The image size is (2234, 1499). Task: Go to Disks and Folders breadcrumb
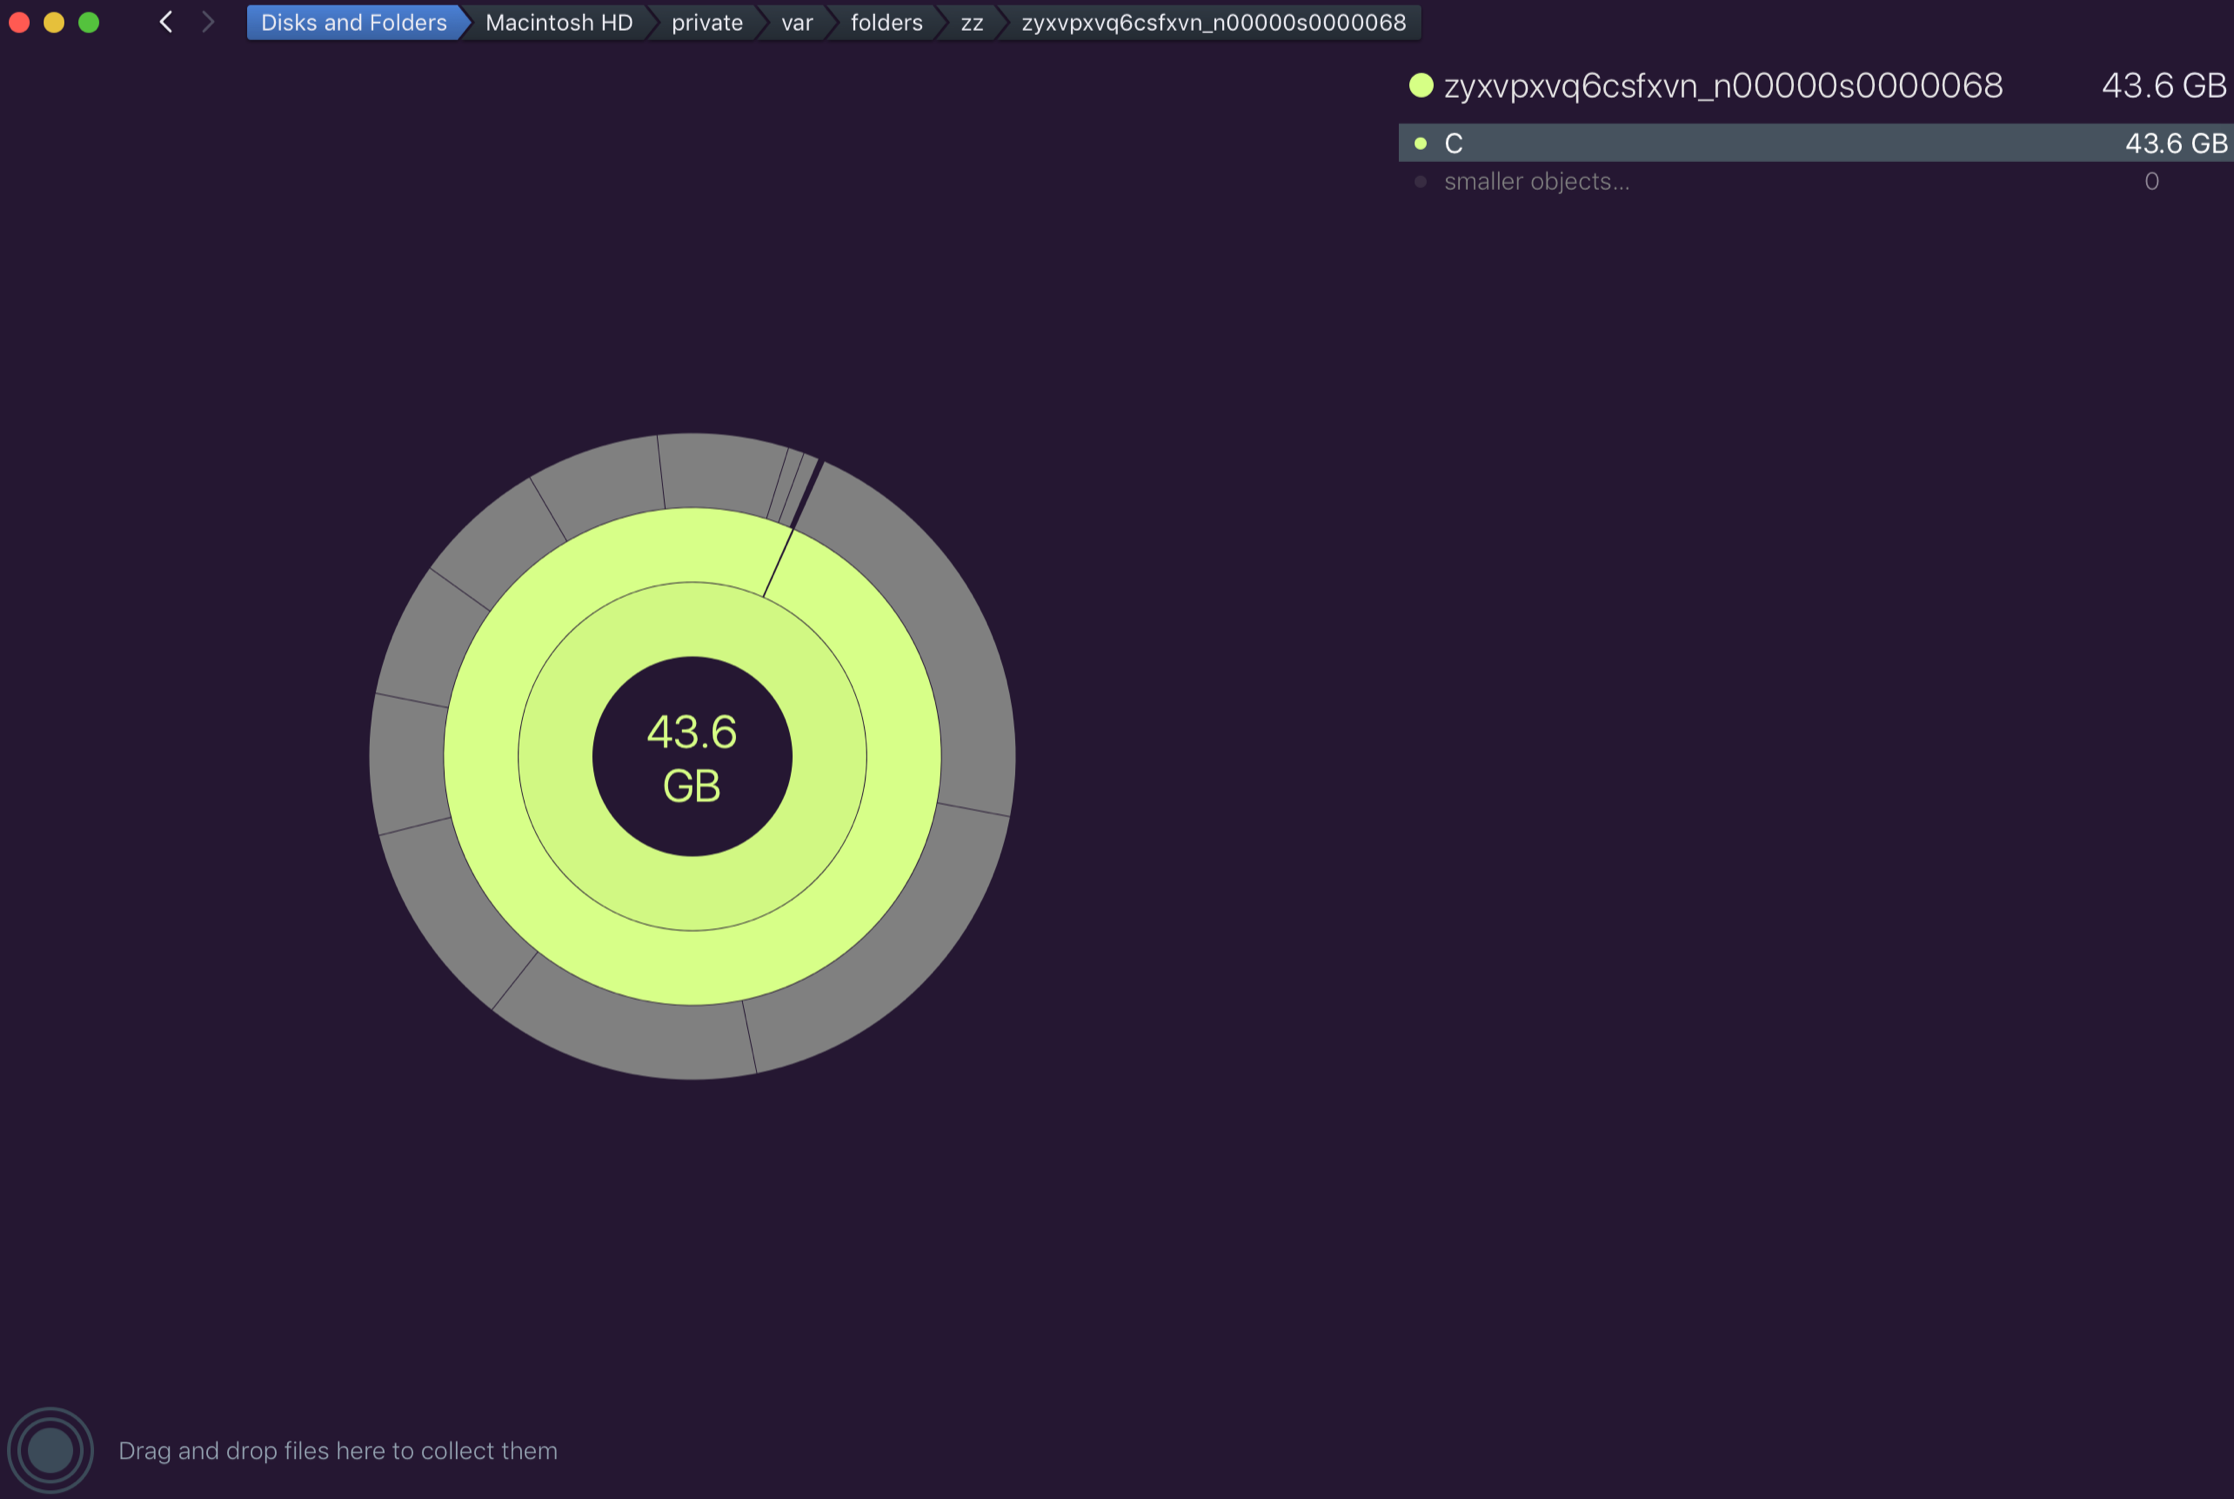353,22
